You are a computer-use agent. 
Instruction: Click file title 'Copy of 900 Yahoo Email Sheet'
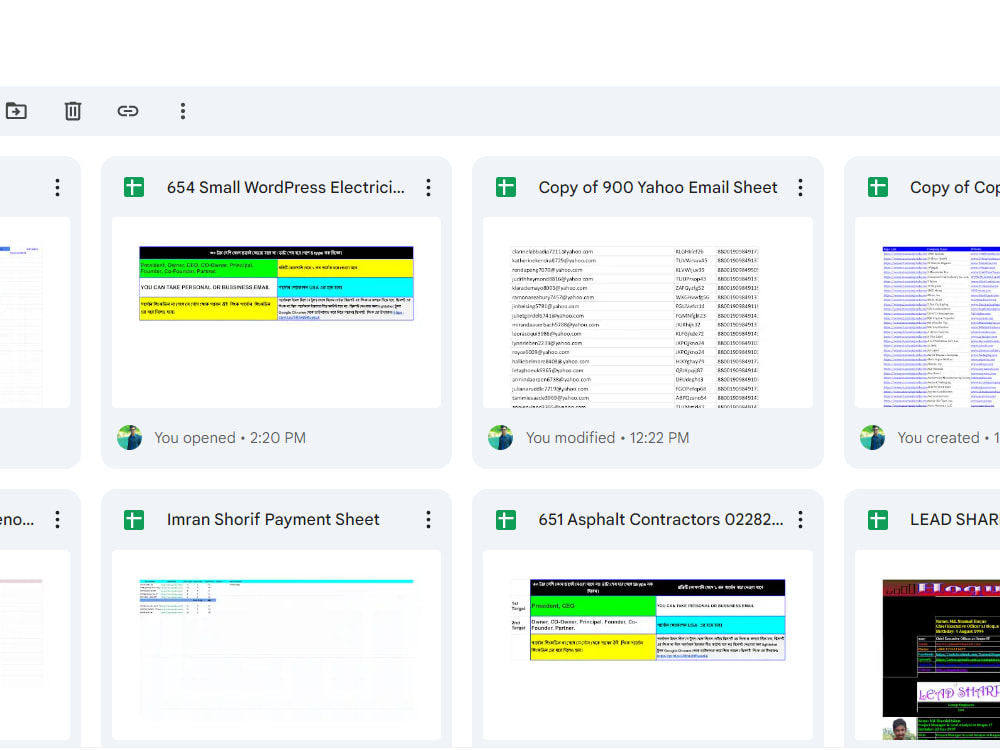[658, 188]
